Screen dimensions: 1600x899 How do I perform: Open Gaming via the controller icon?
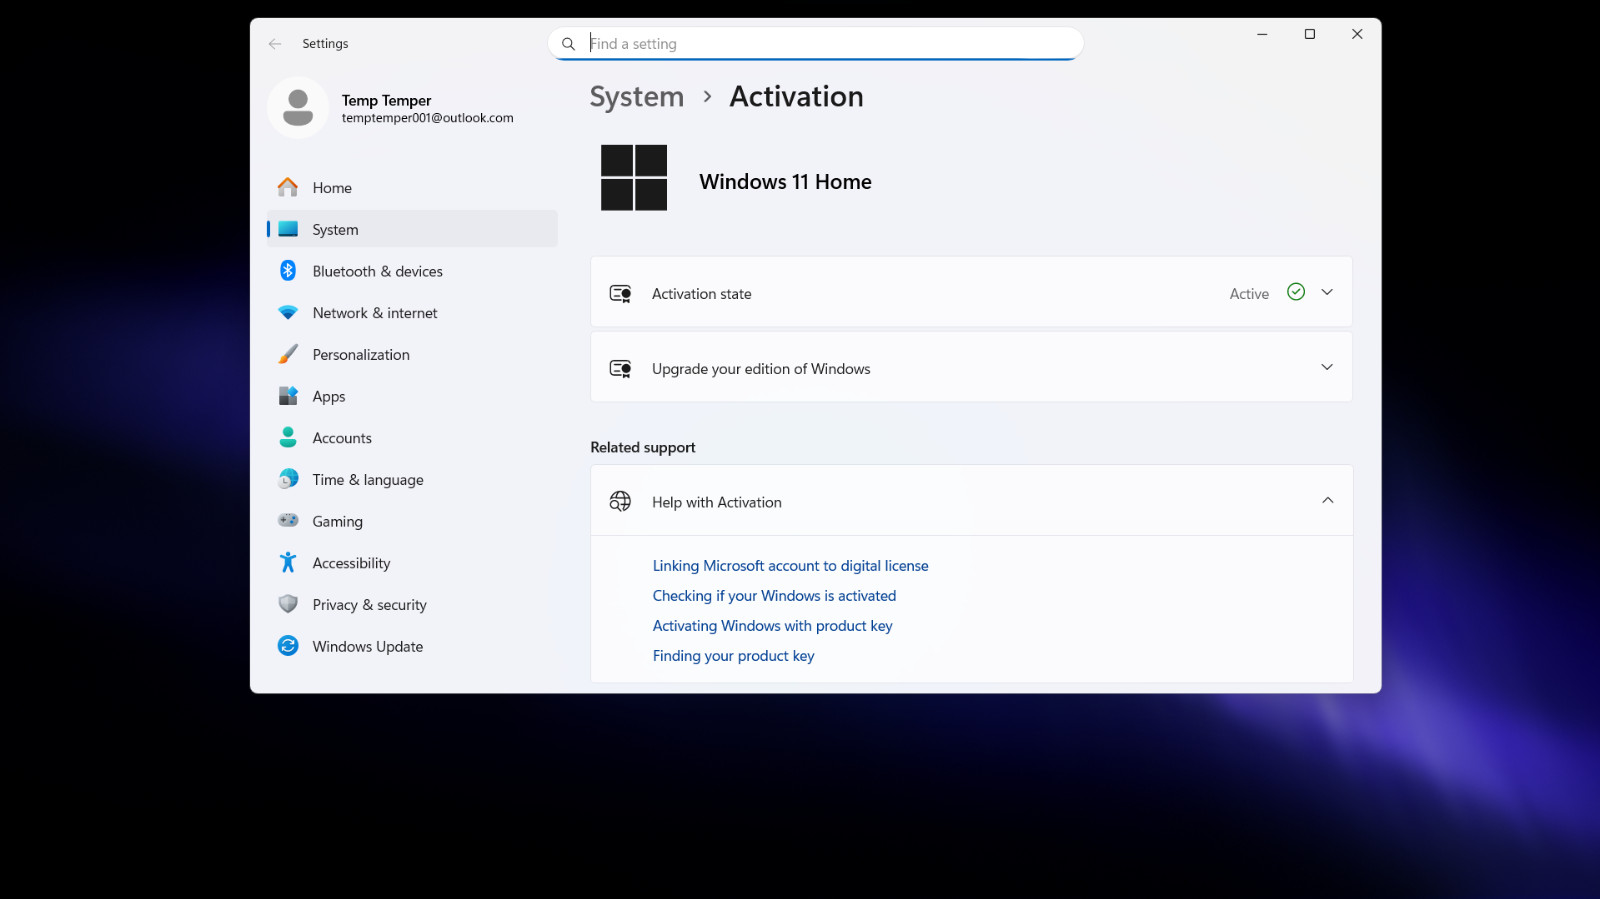(x=288, y=520)
